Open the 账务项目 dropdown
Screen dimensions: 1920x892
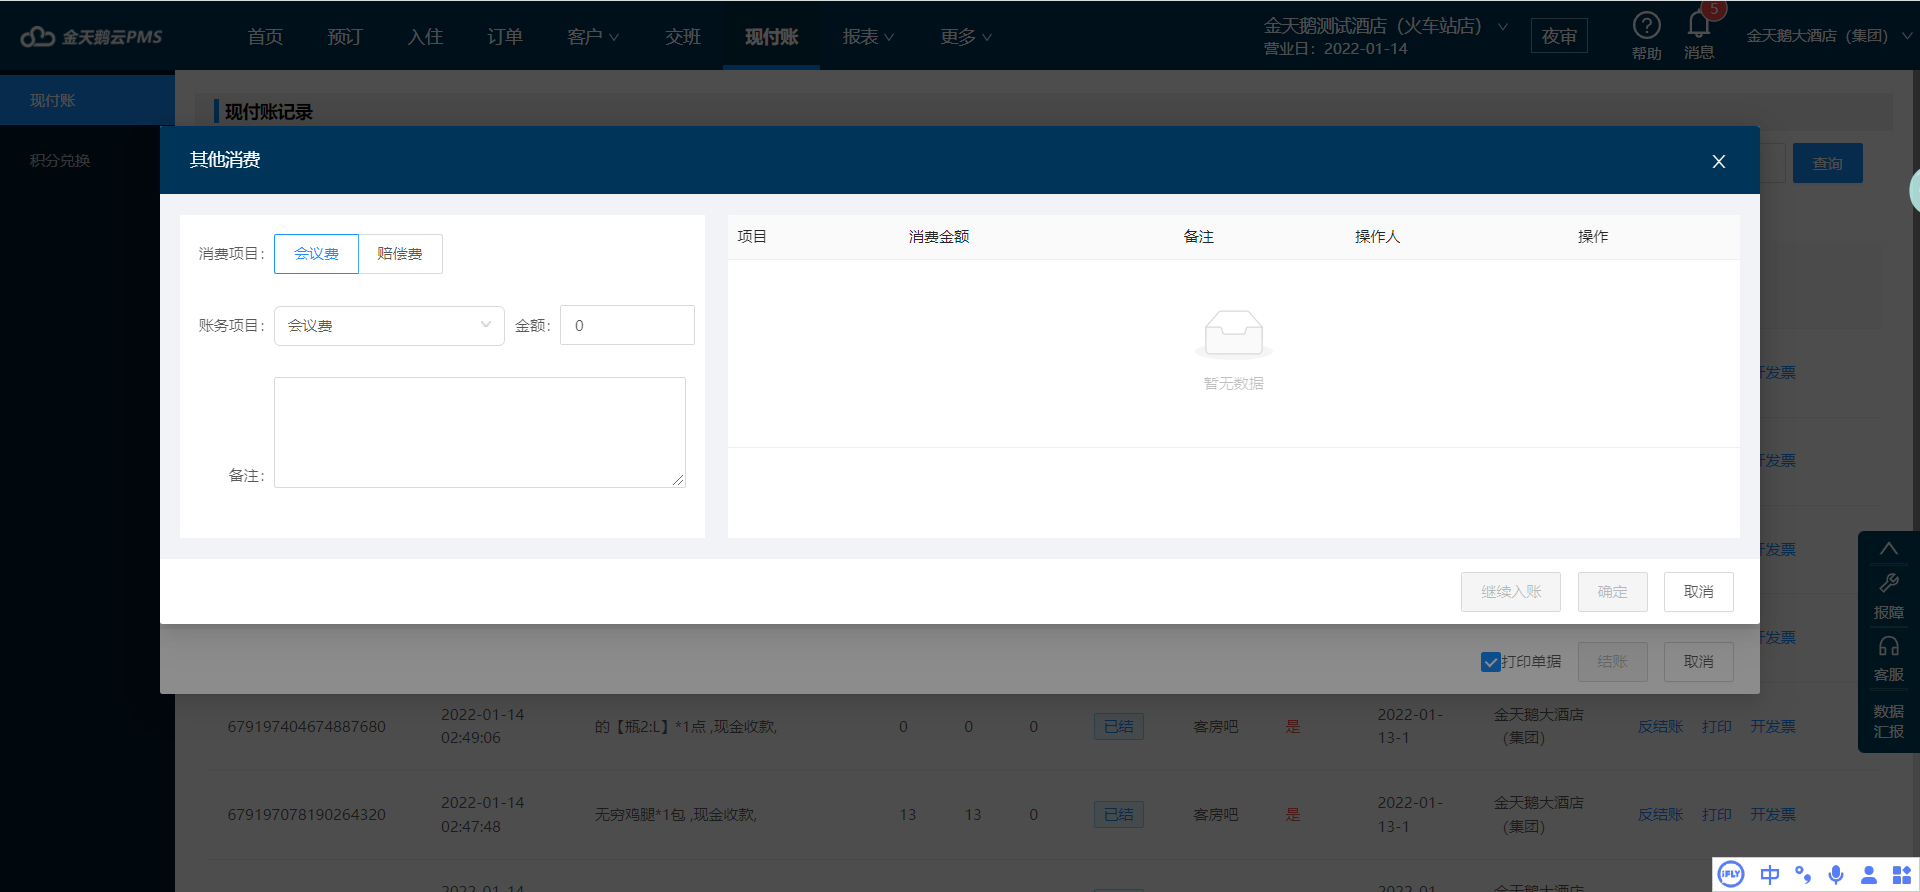point(389,325)
